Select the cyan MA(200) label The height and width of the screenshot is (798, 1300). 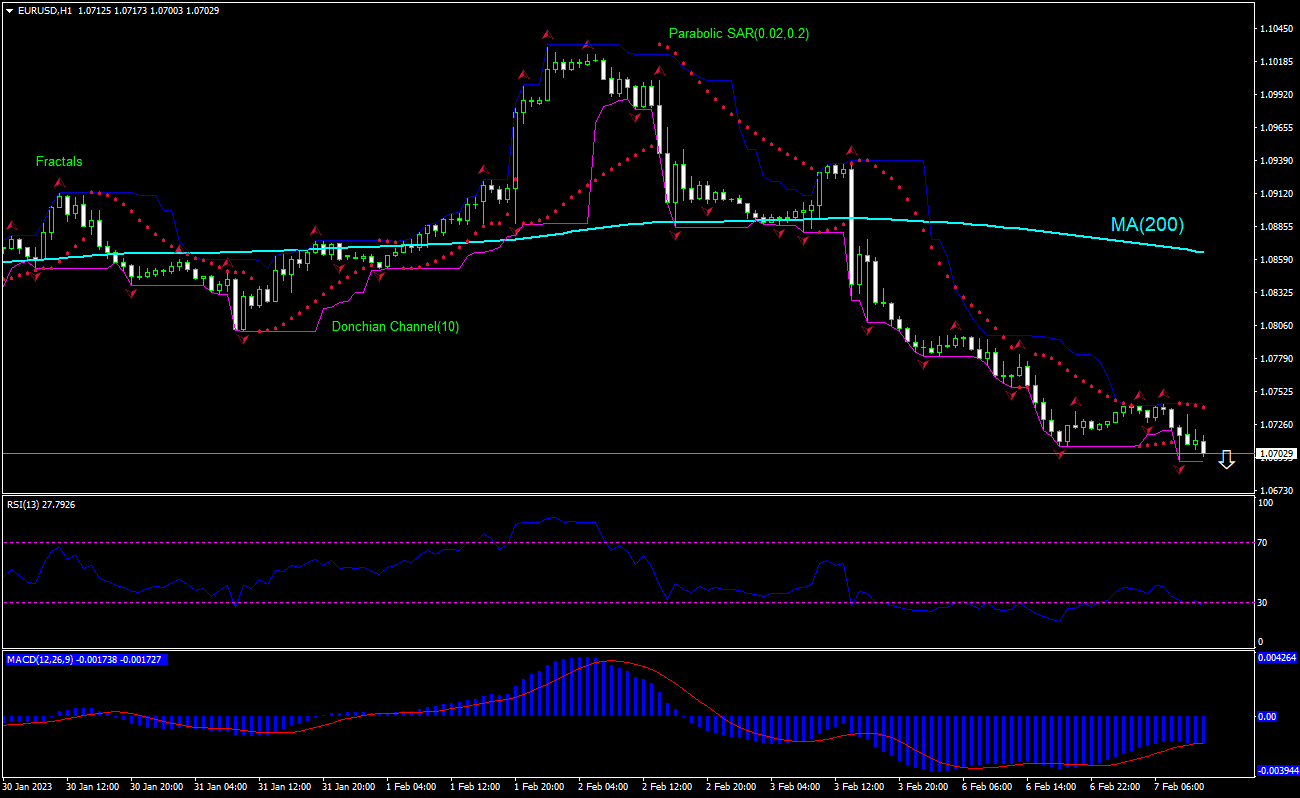click(1146, 224)
